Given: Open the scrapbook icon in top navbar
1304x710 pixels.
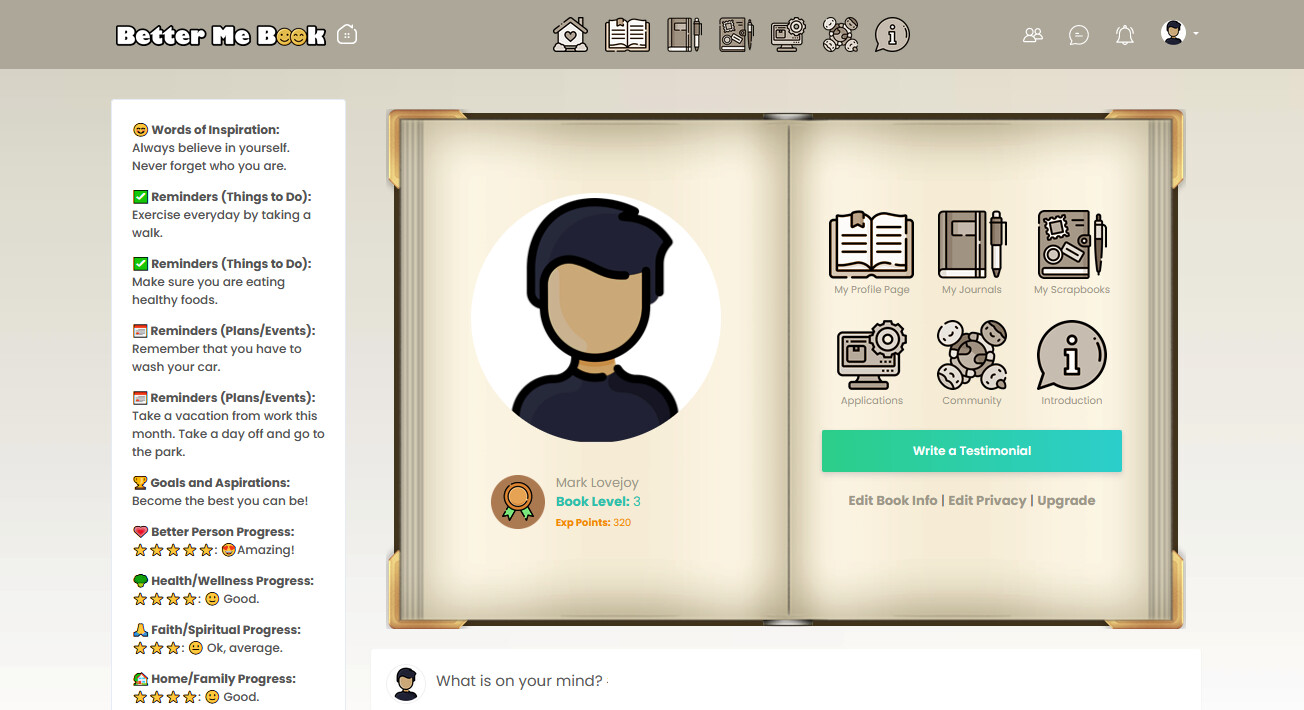Looking at the screenshot, I should 736,34.
